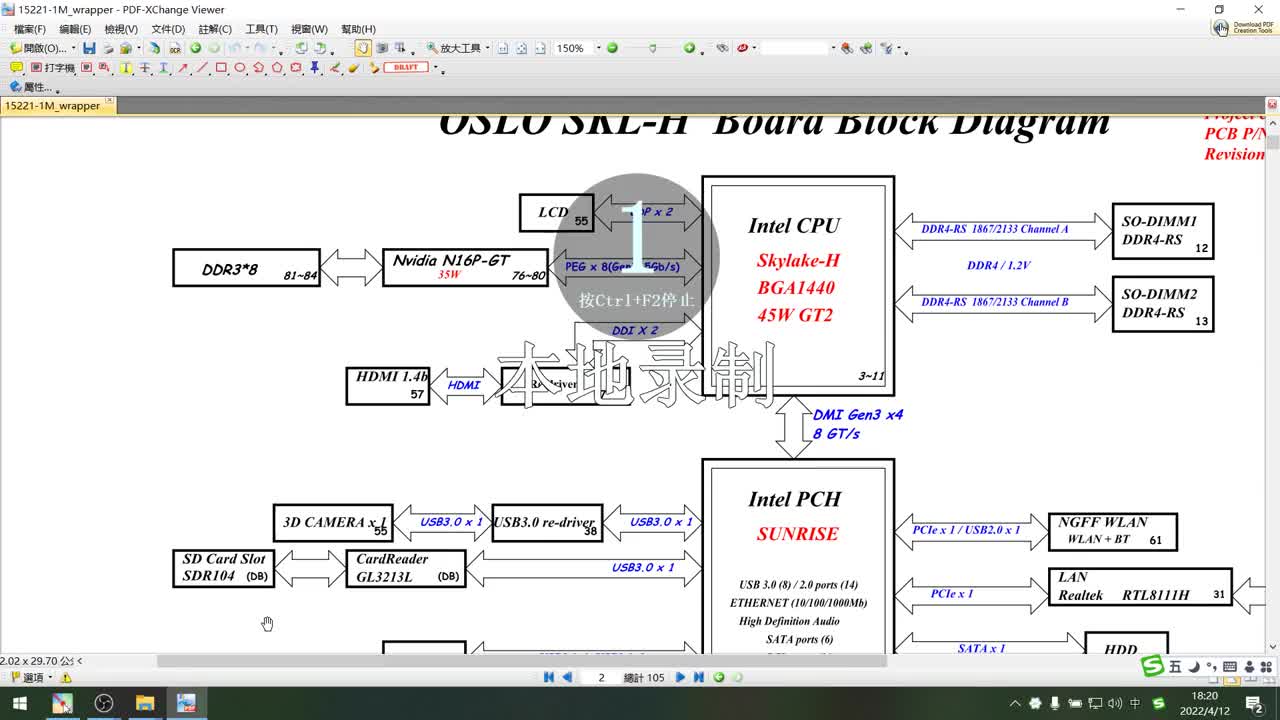Viewport: 1280px width, 720px height.
Task: Click the 150% zoom level field
Action: pos(574,48)
